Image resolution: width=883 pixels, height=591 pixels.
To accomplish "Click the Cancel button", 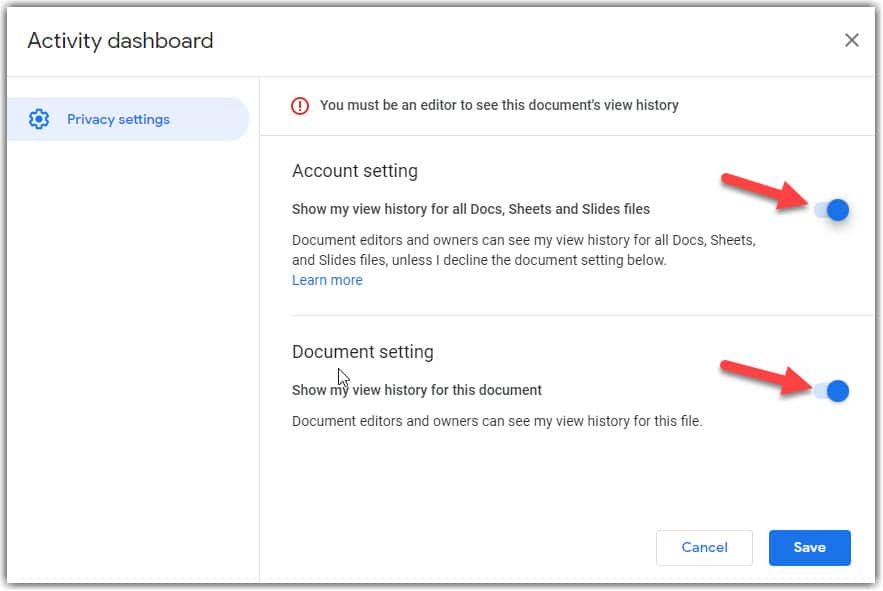I will click(704, 547).
